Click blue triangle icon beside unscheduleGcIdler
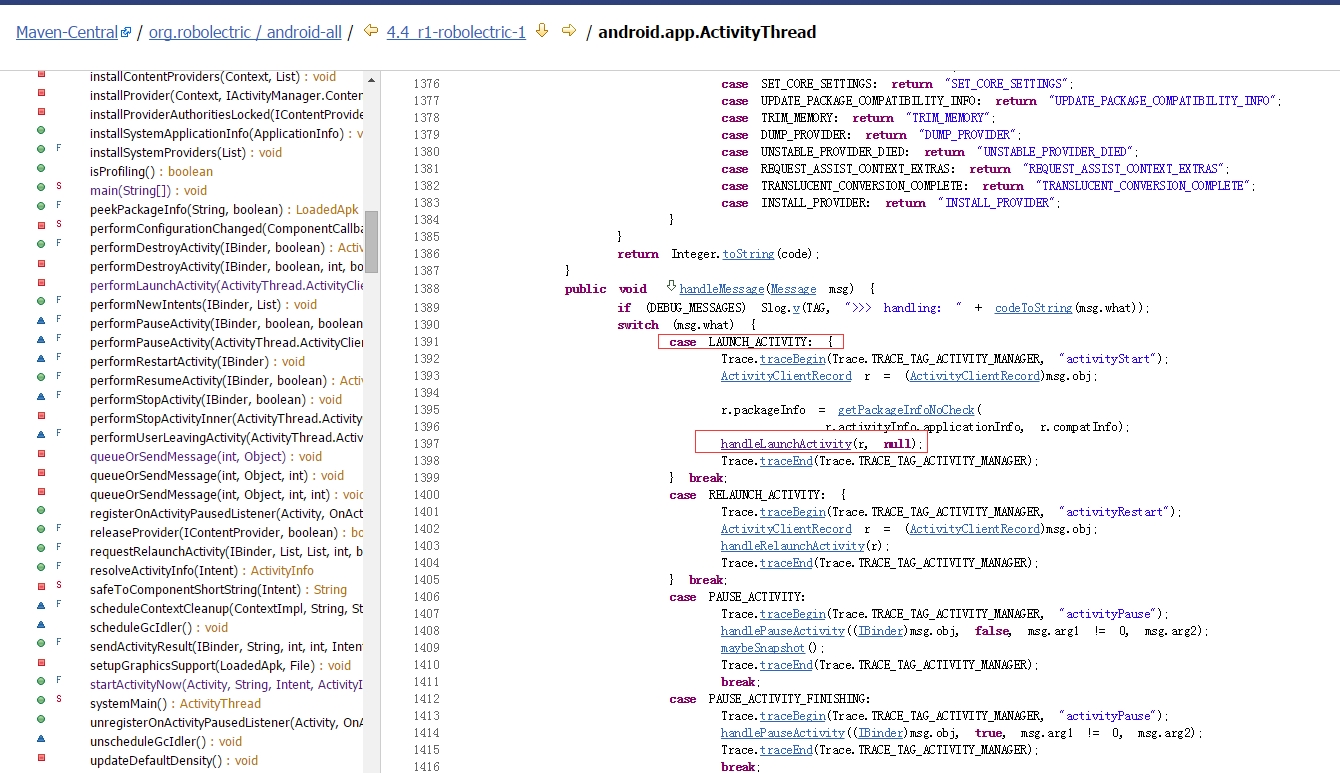The width and height of the screenshot is (1340, 773). tap(41, 738)
